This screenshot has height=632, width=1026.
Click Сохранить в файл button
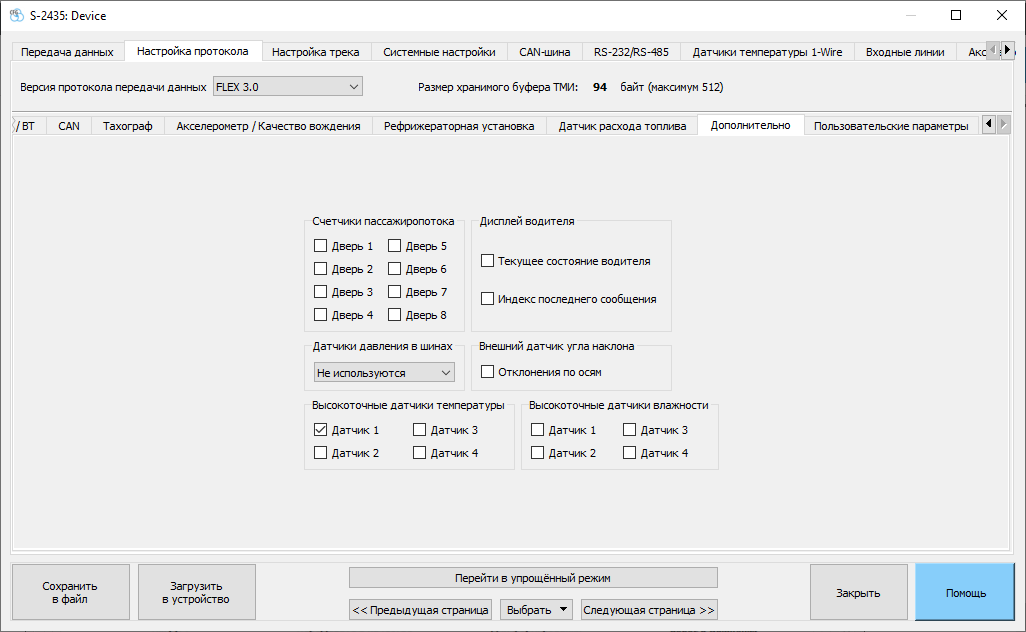pos(70,593)
